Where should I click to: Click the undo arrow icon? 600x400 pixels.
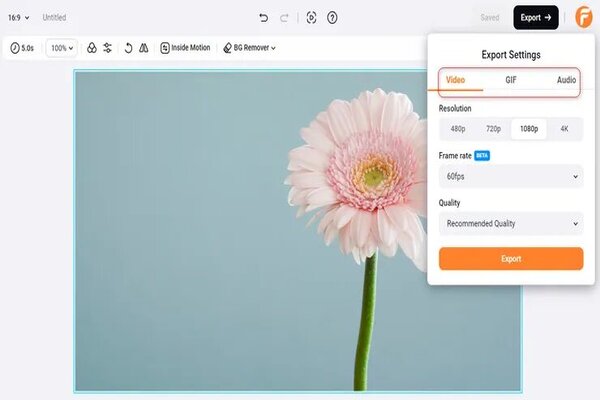264,18
